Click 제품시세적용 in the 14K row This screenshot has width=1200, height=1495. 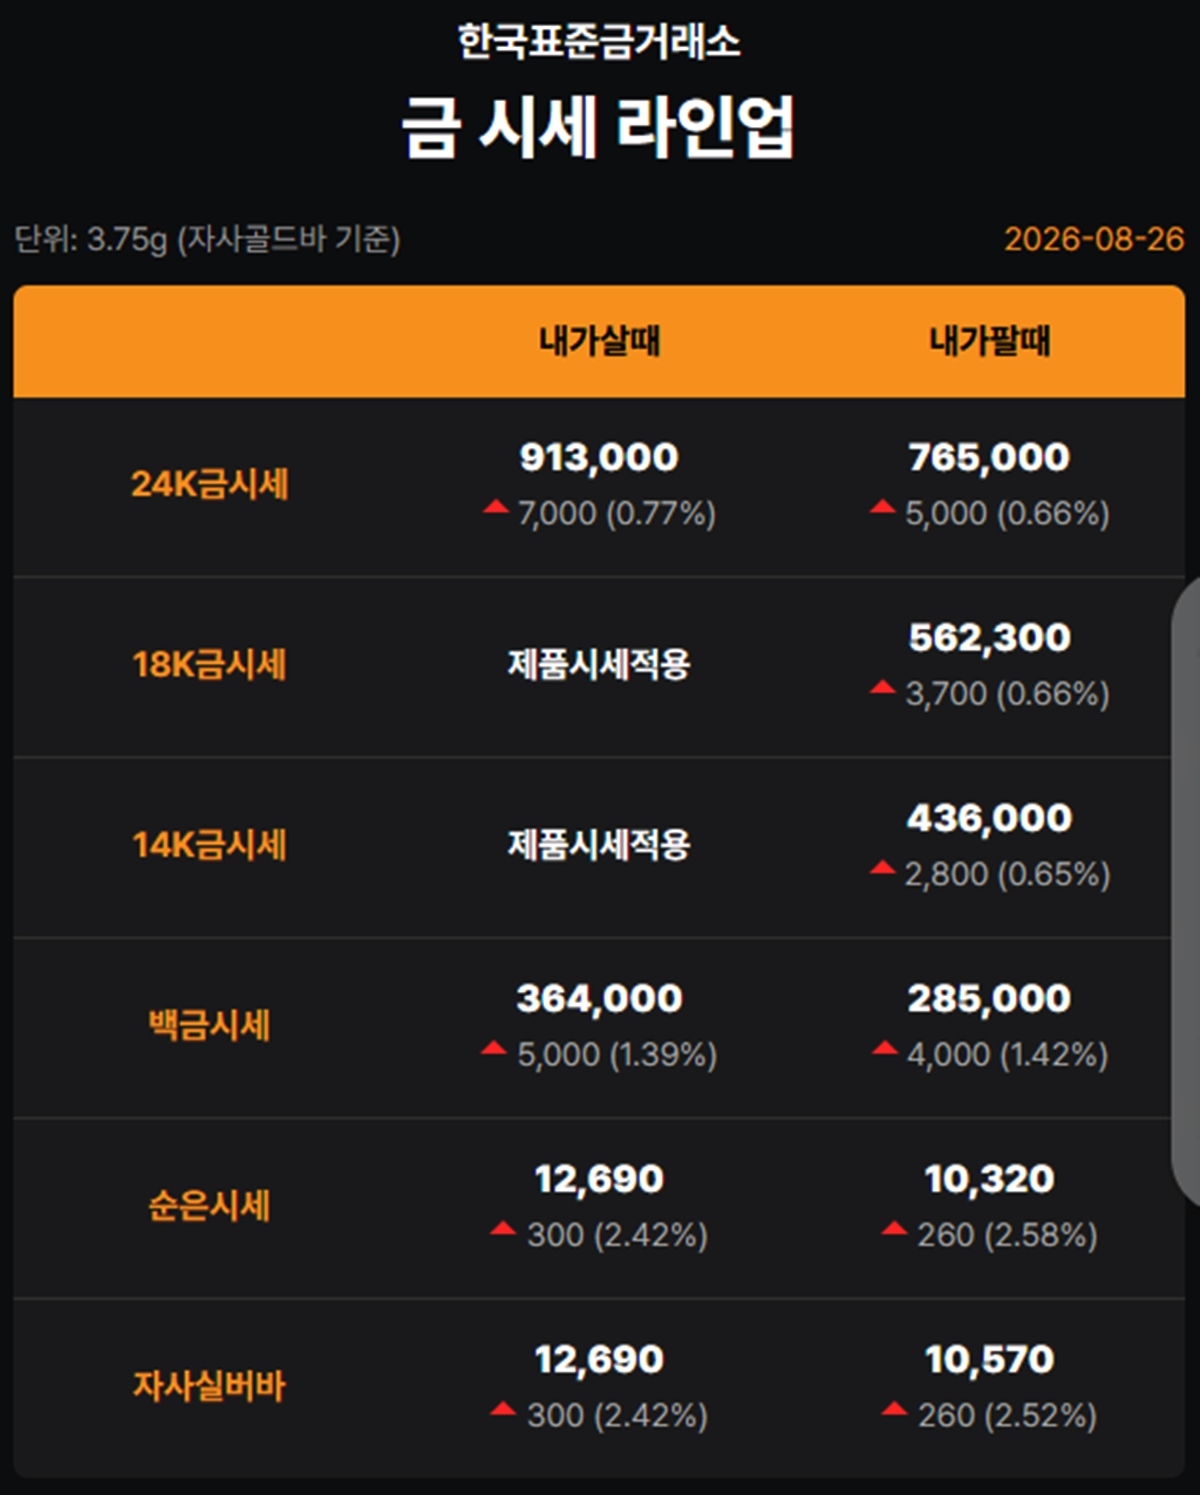pyautogui.click(x=599, y=845)
